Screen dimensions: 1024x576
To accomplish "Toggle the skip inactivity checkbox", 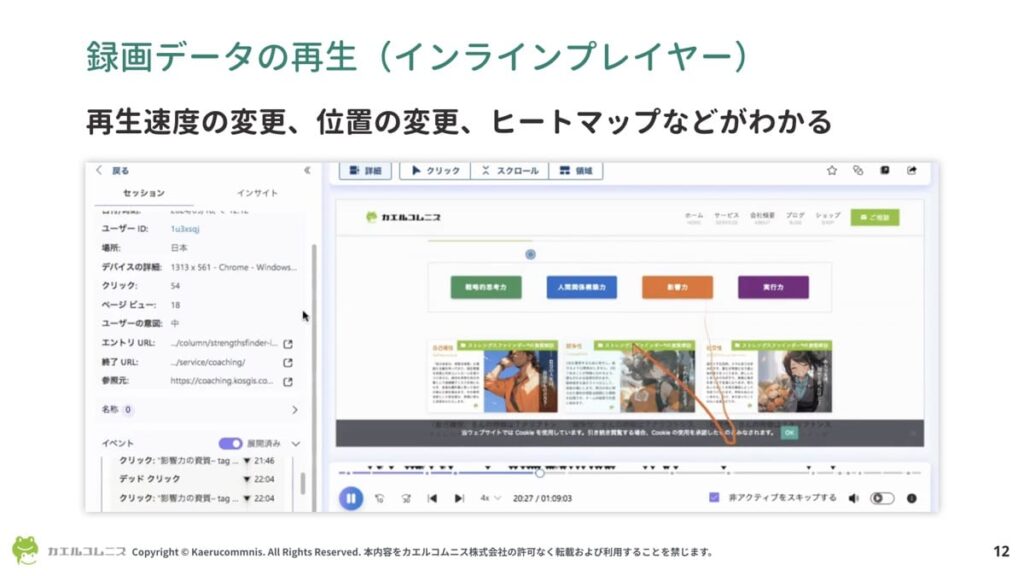I will pos(714,498).
